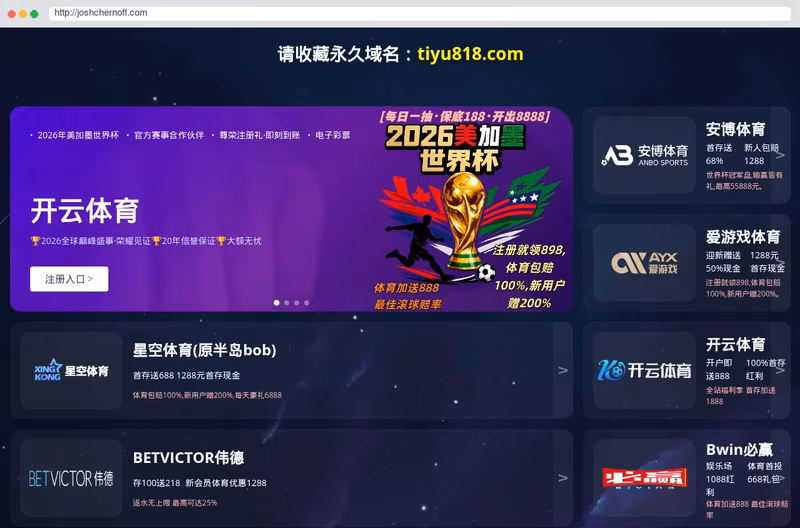Click the 体育包赔100% red promo text
Screen dimensions: 800x528
coord(207,395)
